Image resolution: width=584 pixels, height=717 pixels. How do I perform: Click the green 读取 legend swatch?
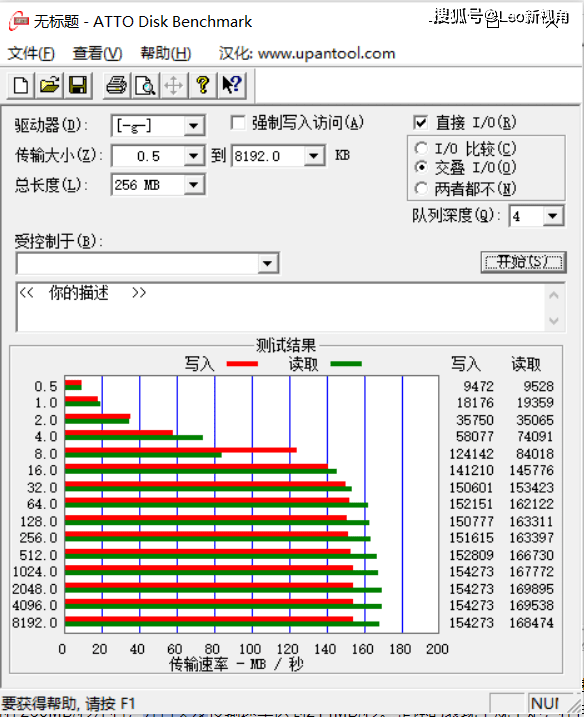(x=346, y=364)
